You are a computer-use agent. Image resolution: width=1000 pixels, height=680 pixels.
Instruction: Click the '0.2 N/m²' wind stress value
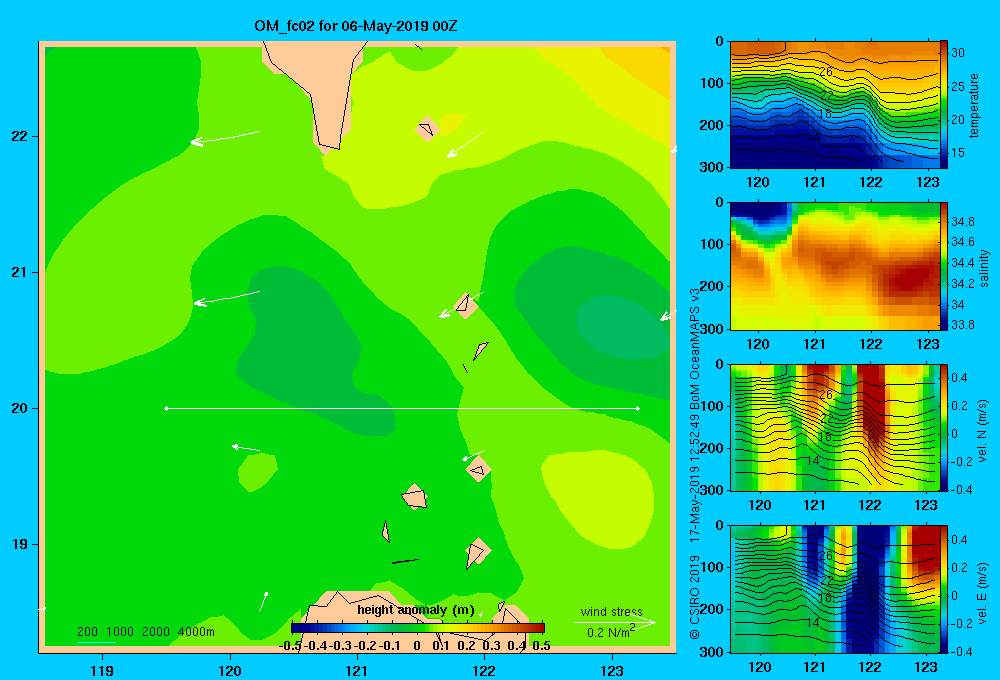coord(610,632)
